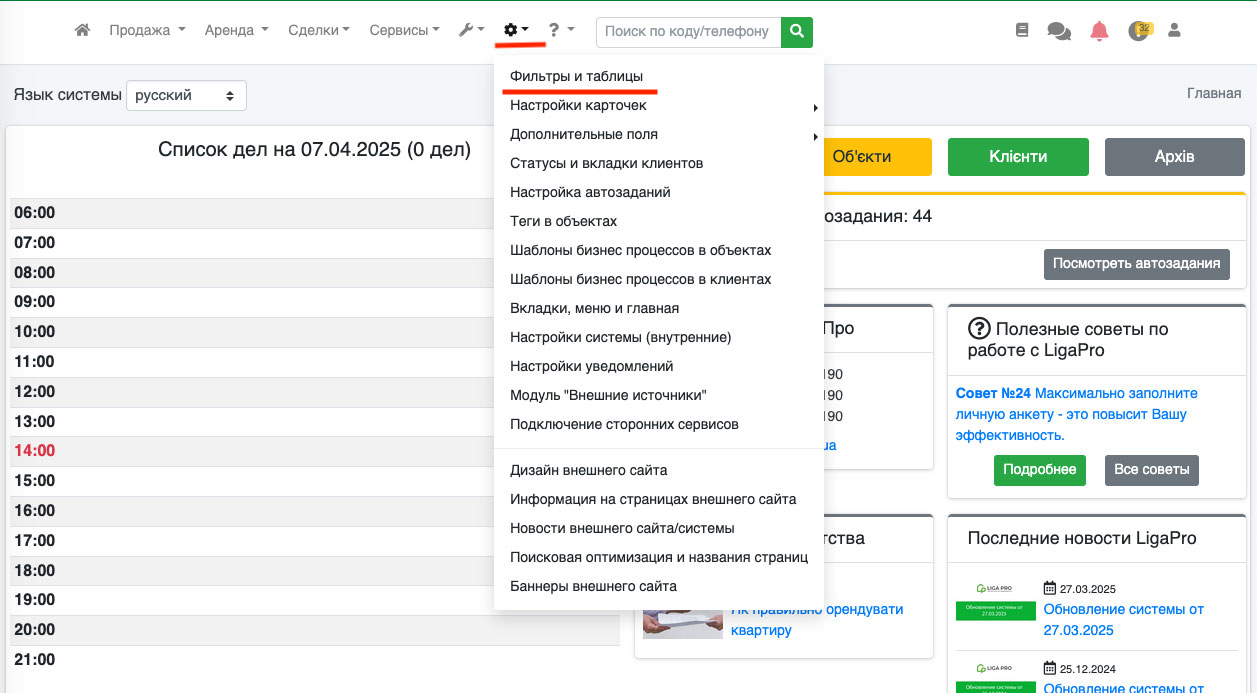Open the book knowledge base icon
This screenshot has width=1257, height=693.
click(x=1021, y=31)
